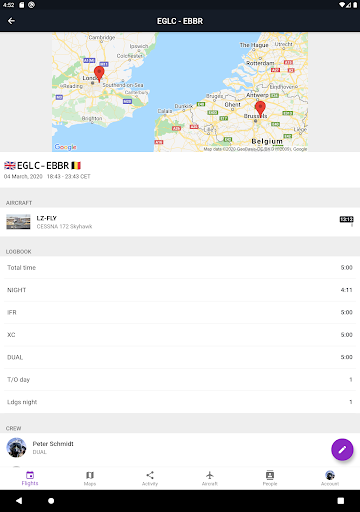The image size is (360, 512).
Task: Open Peter Schmidt crew entry
Action: click(180, 448)
